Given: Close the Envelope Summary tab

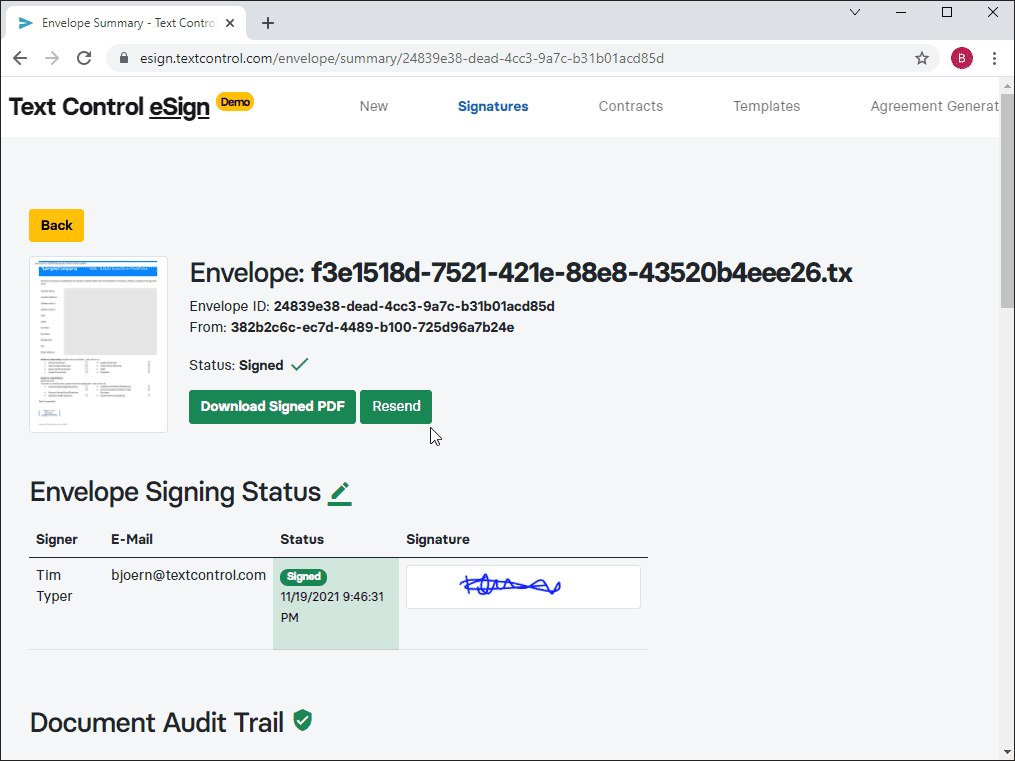Looking at the screenshot, I should pos(230,23).
